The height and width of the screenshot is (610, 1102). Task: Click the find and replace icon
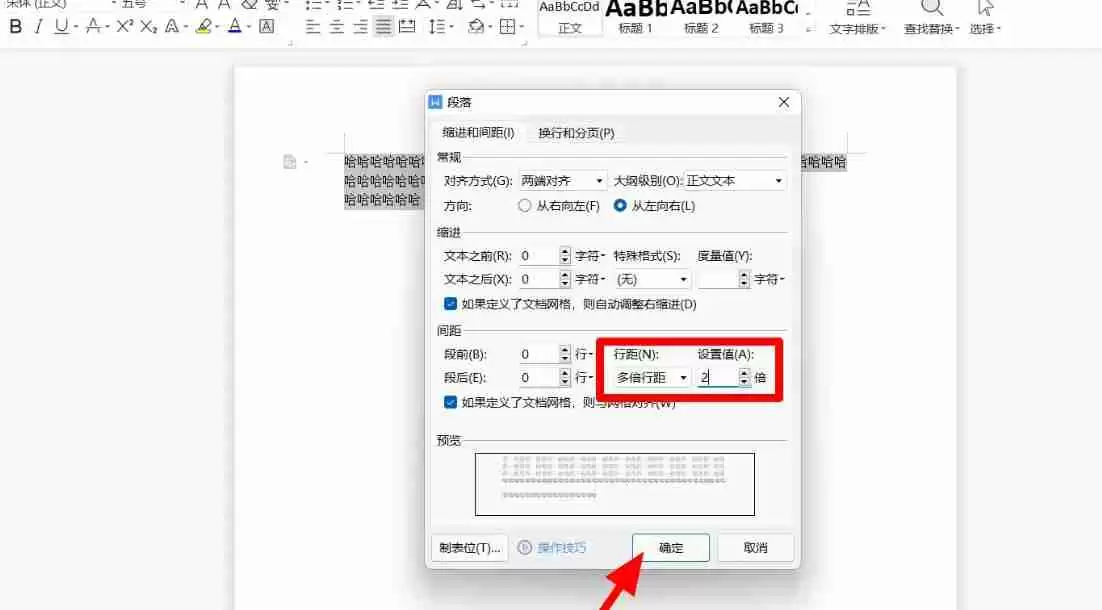point(930,16)
